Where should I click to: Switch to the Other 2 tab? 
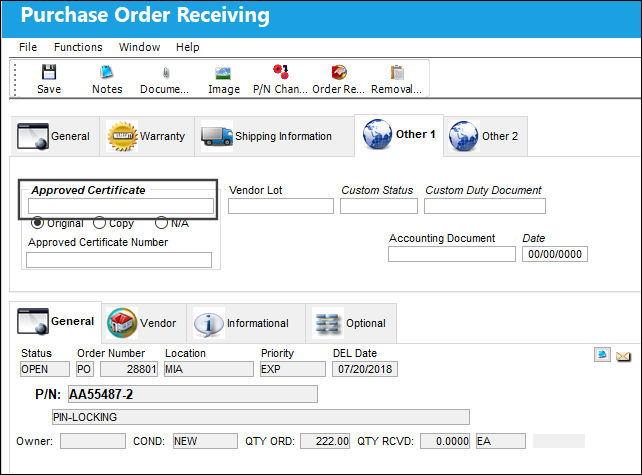pyautogui.click(x=486, y=136)
